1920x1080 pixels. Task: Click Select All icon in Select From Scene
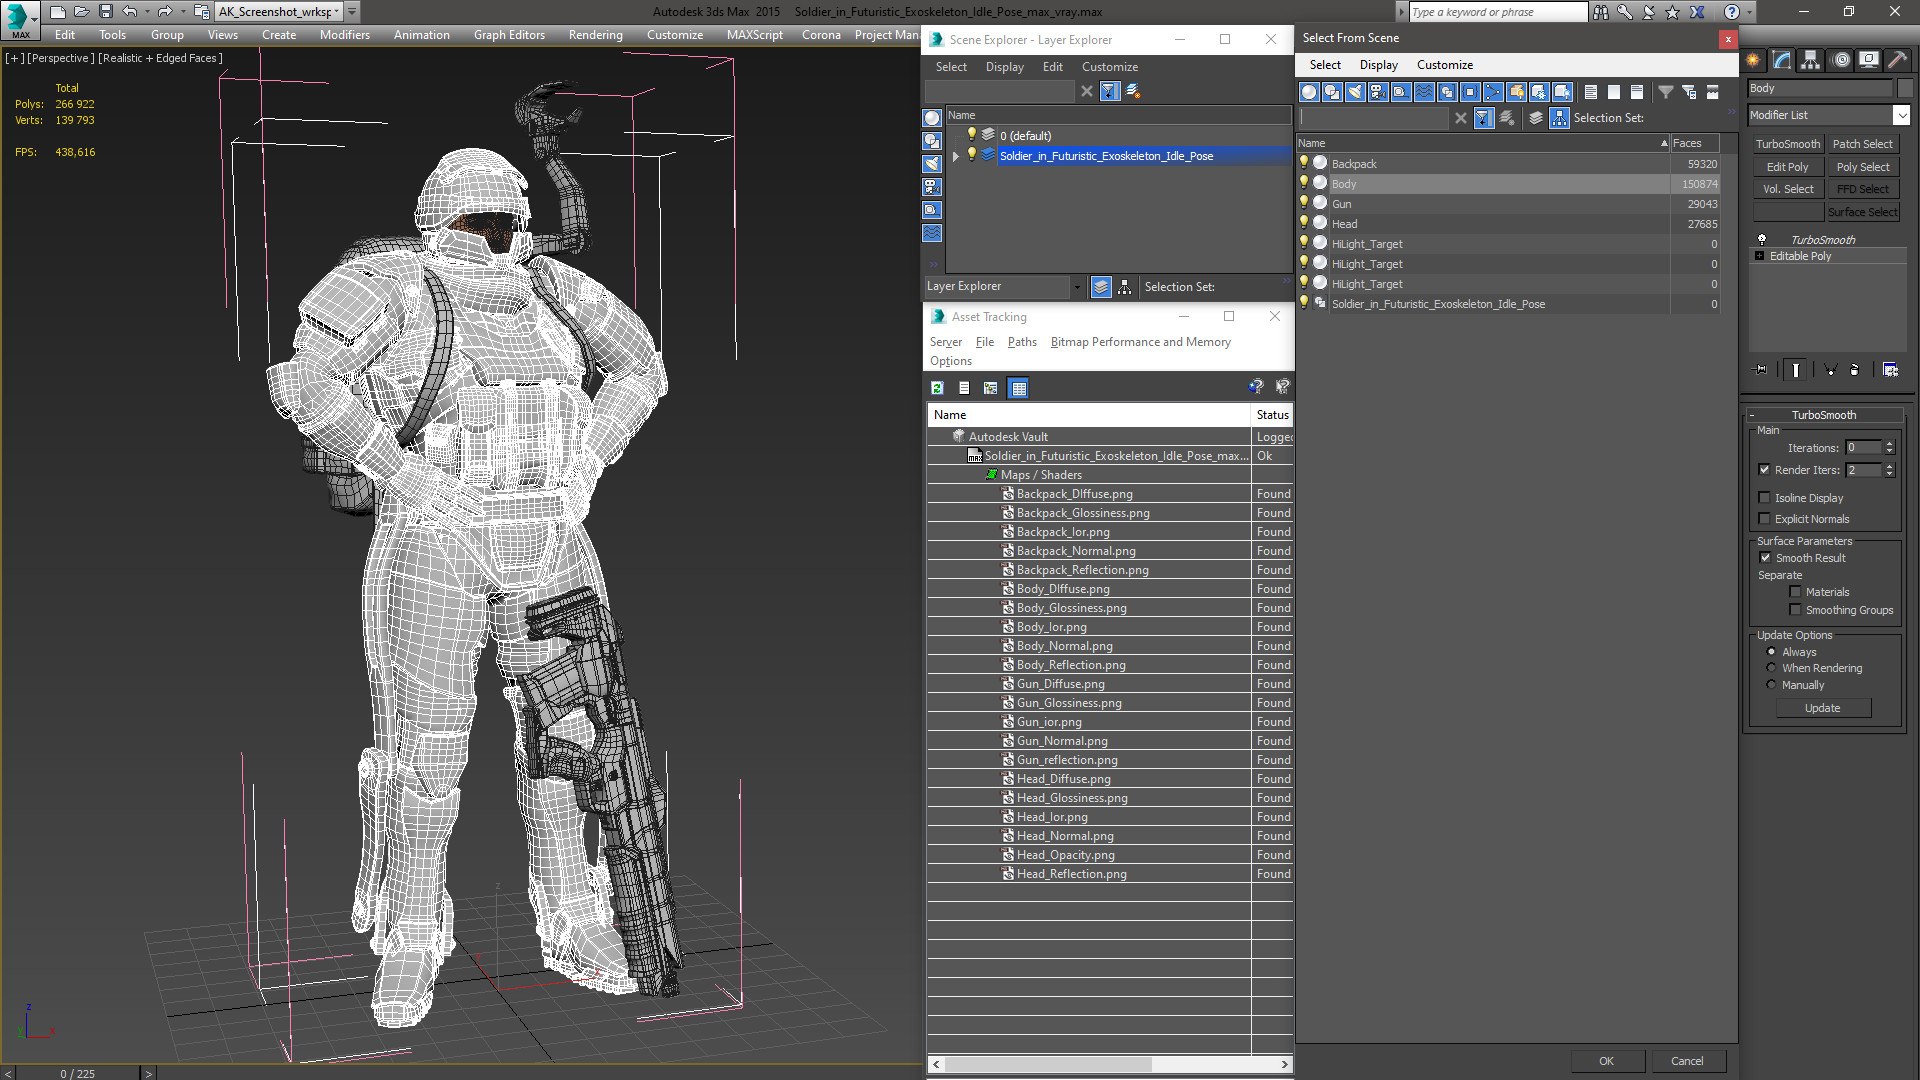(x=1591, y=92)
